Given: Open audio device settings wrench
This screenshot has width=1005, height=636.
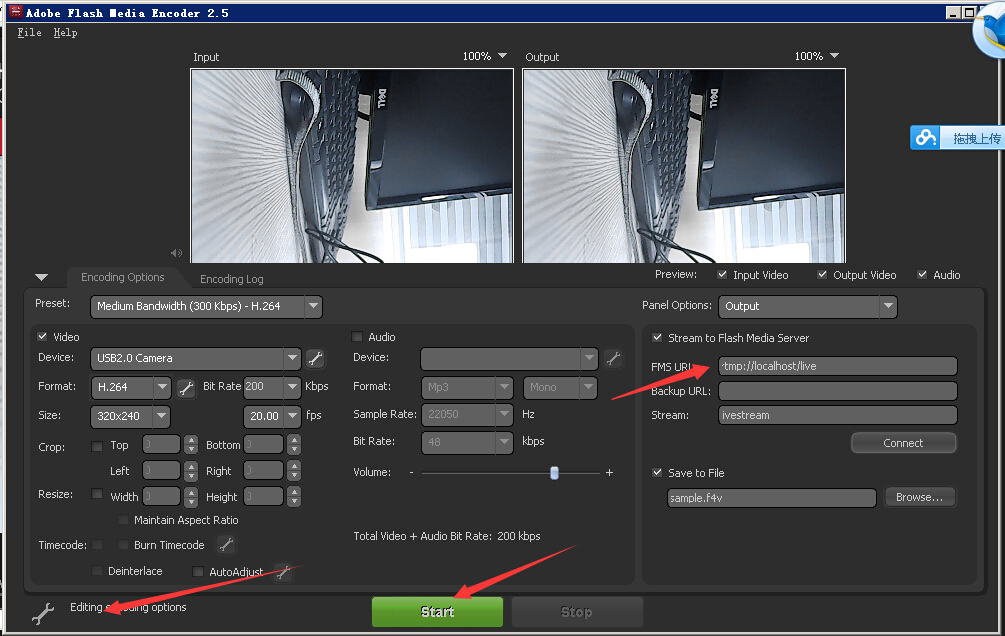Looking at the screenshot, I should 613,358.
